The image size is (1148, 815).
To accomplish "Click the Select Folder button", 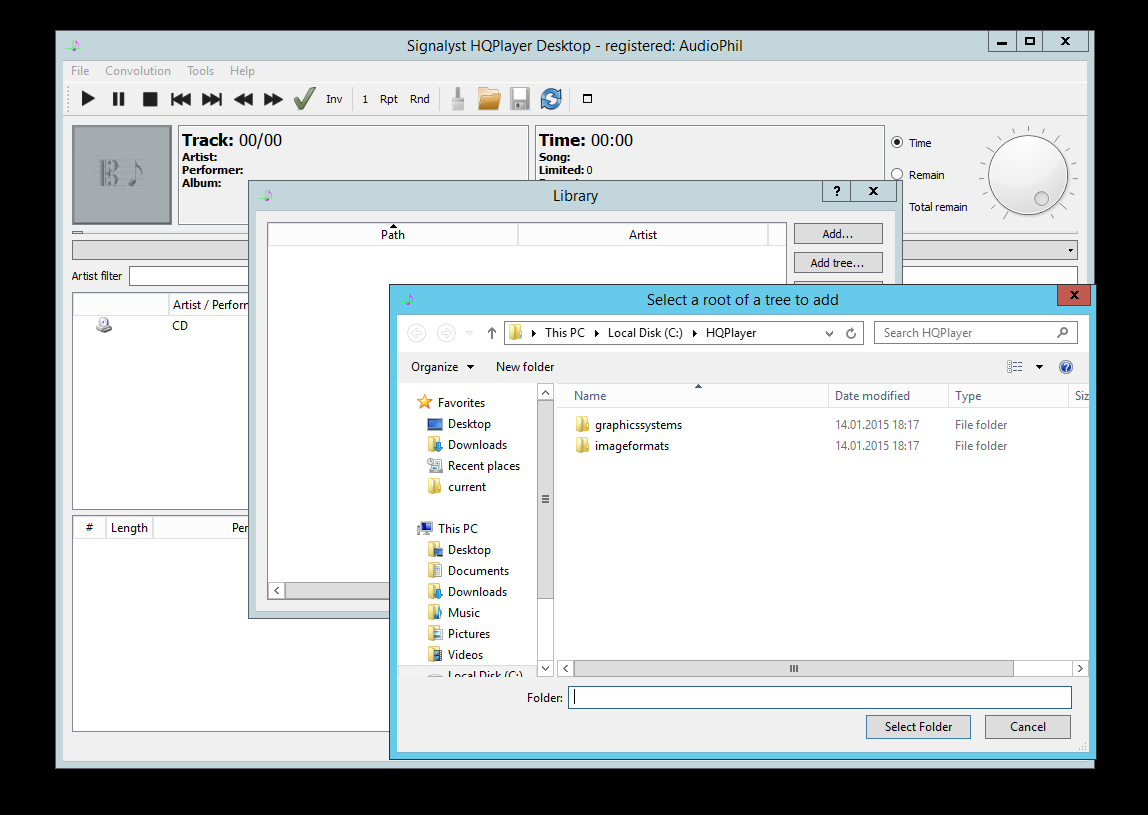I will [918, 727].
